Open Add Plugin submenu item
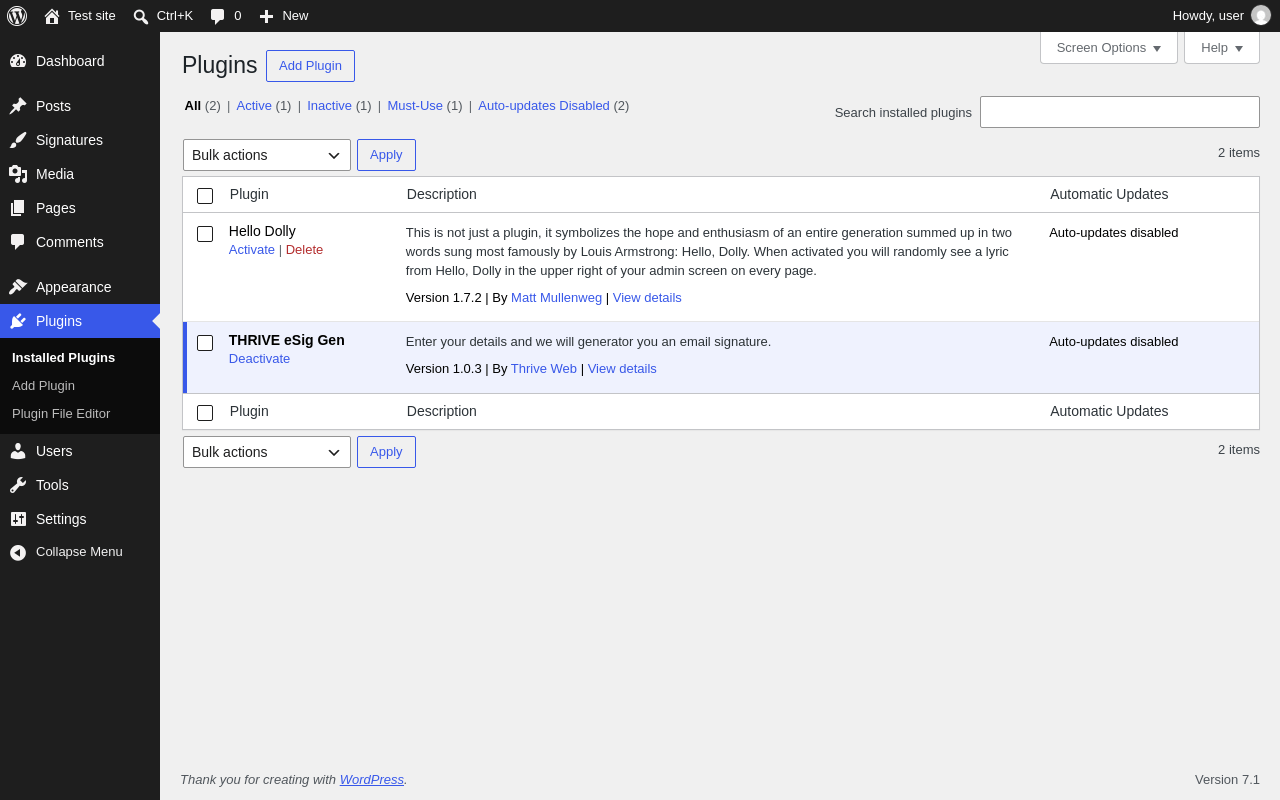This screenshot has height=800, width=1280. pos(43,386)
